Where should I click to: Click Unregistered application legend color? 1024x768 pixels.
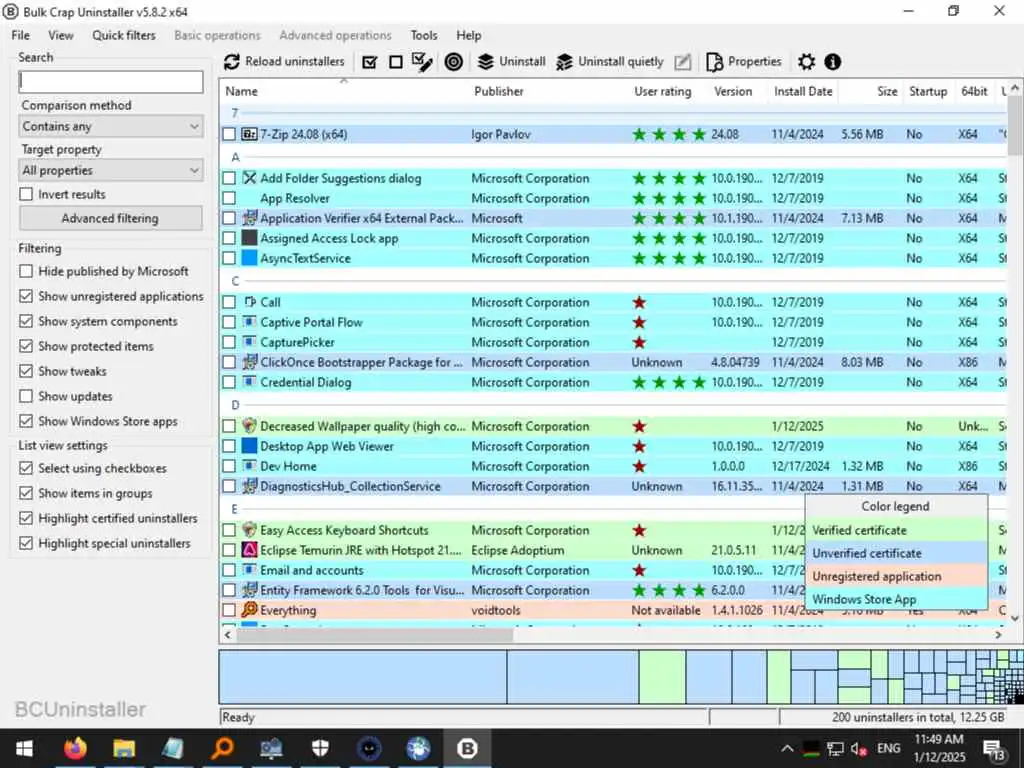click(x=896, y=577)
